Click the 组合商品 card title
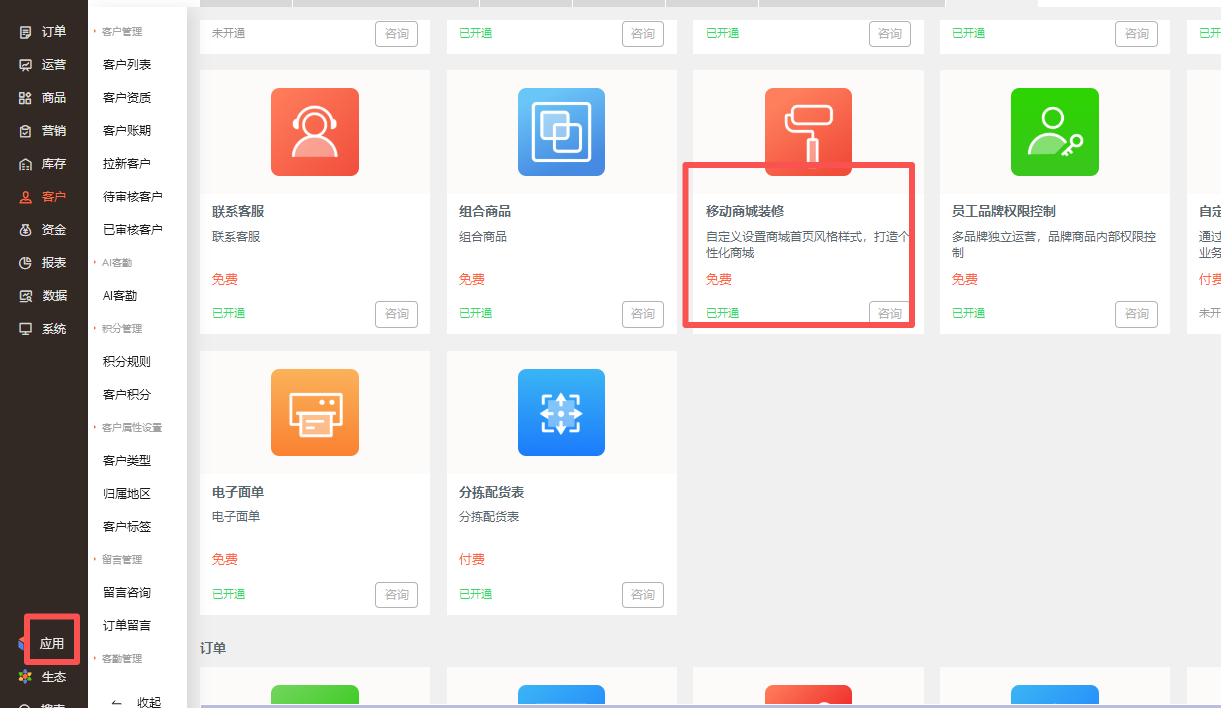 coord(485,212)
